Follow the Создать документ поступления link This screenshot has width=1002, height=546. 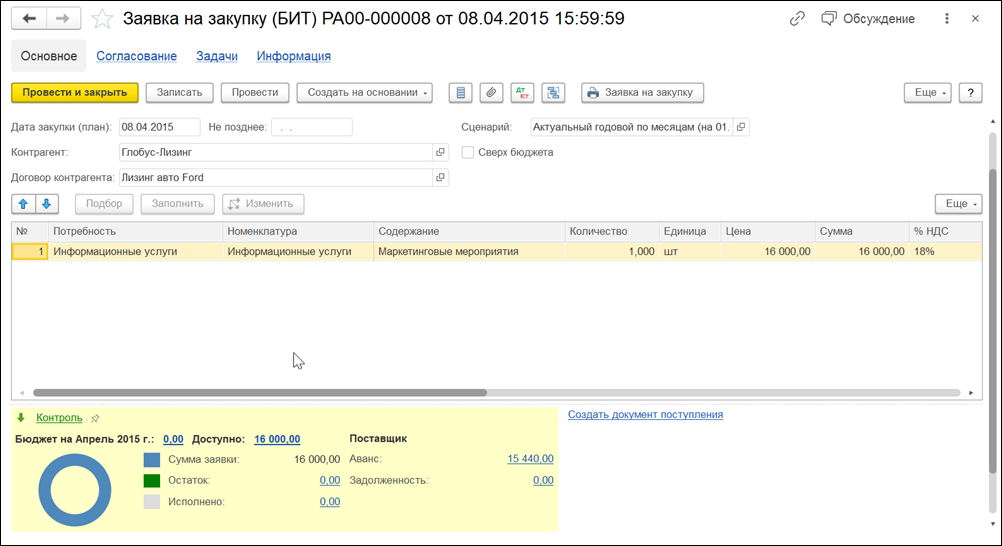[x=645, y=414]
